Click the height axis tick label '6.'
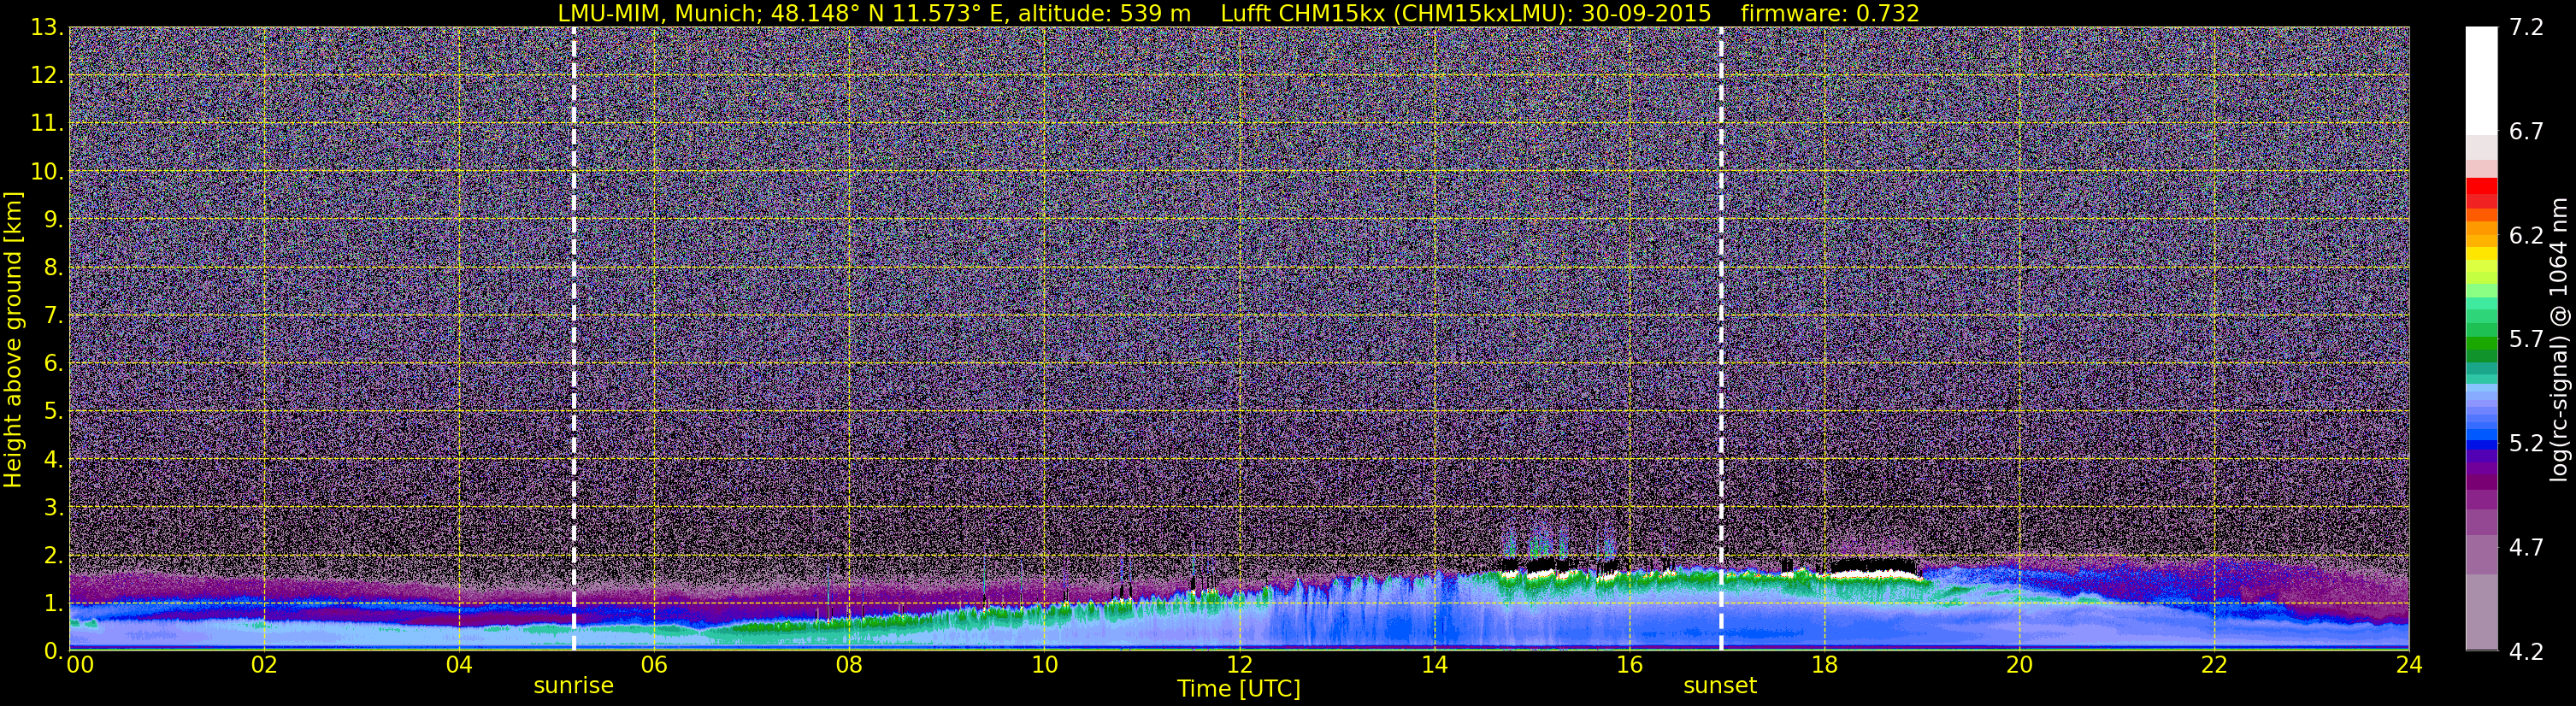The width and height of the screenshot is (2576, 706). coord(54,363)
